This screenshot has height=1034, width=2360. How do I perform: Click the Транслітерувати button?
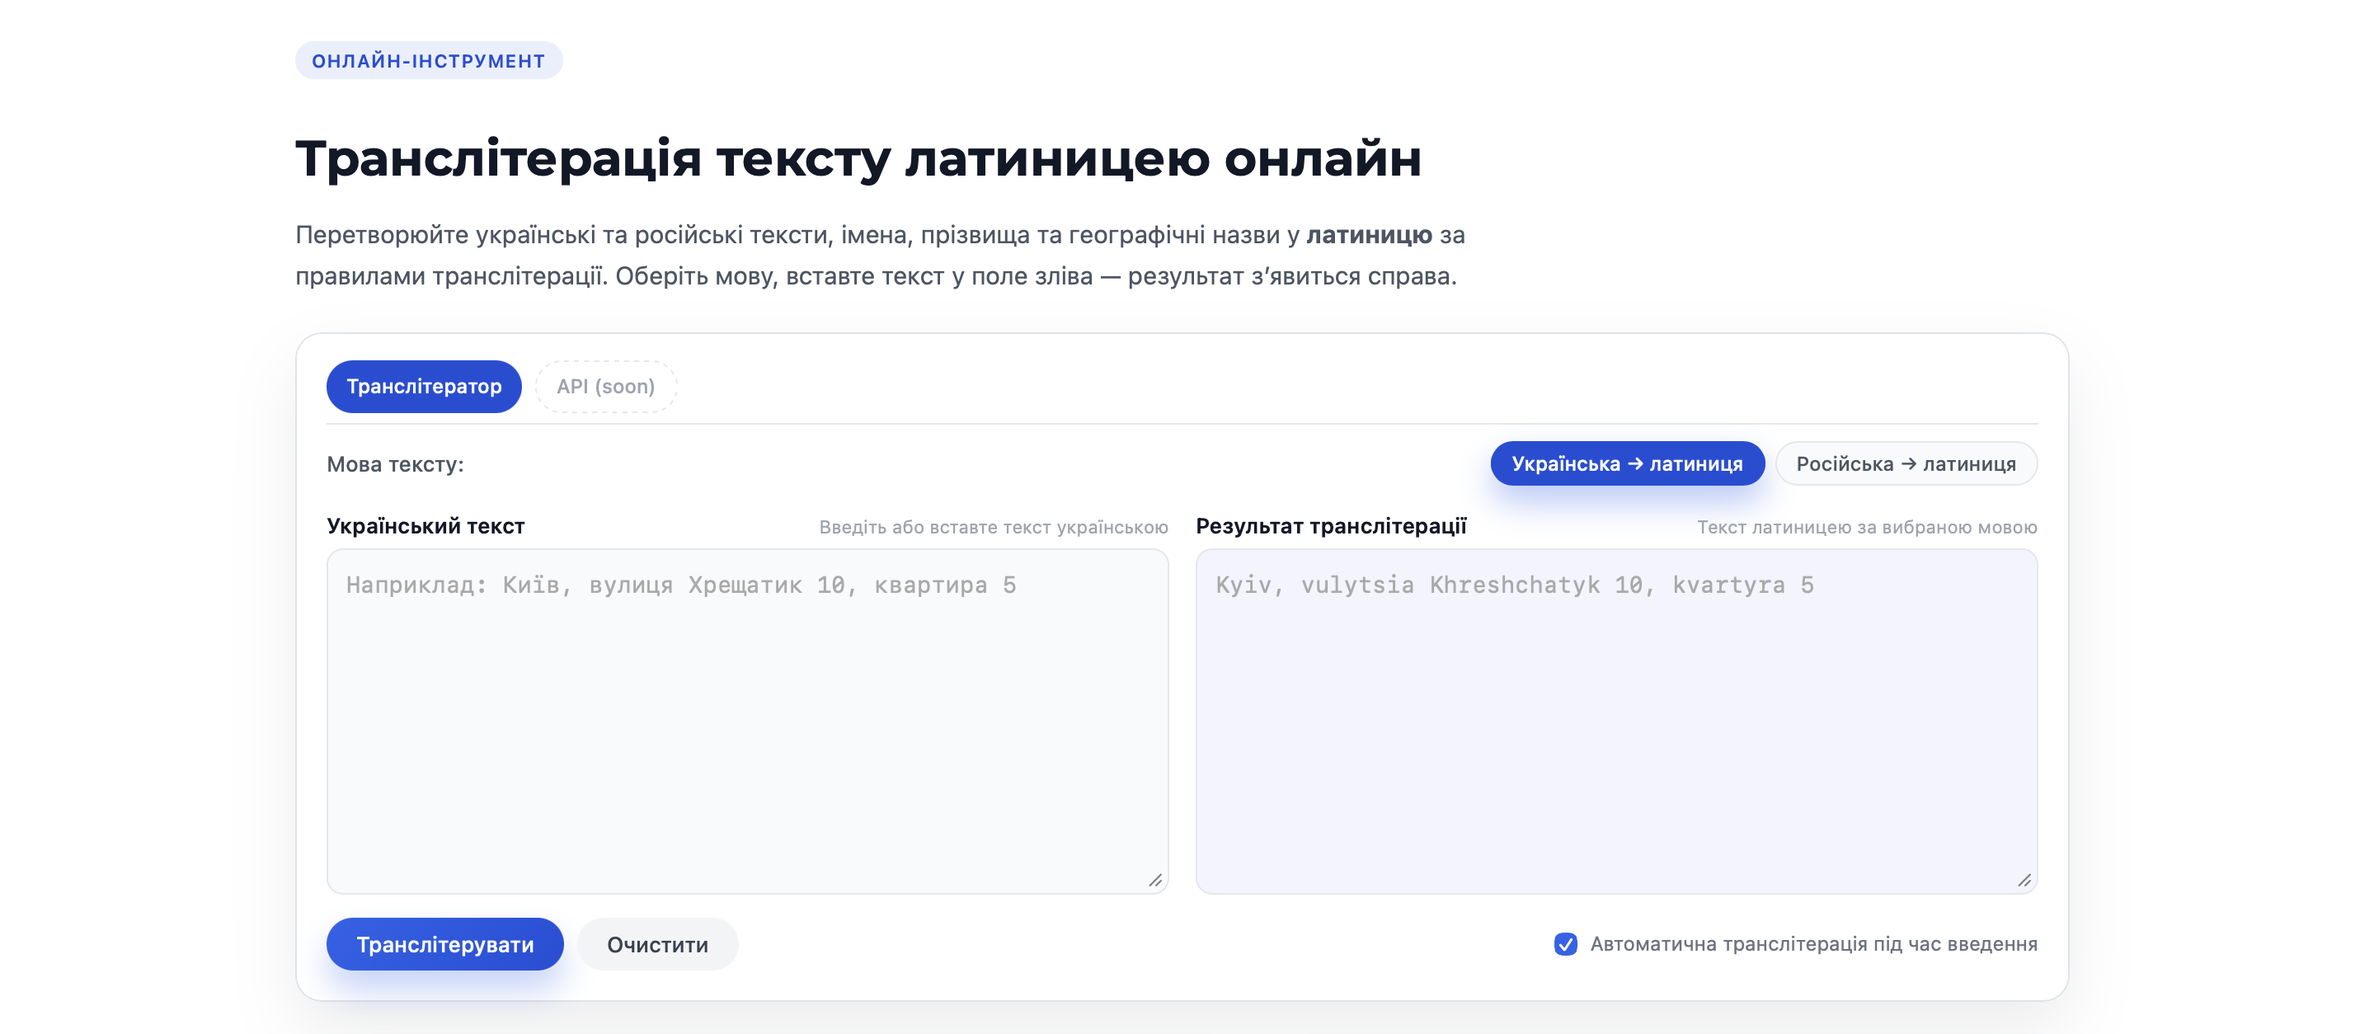tap(445, 944)
